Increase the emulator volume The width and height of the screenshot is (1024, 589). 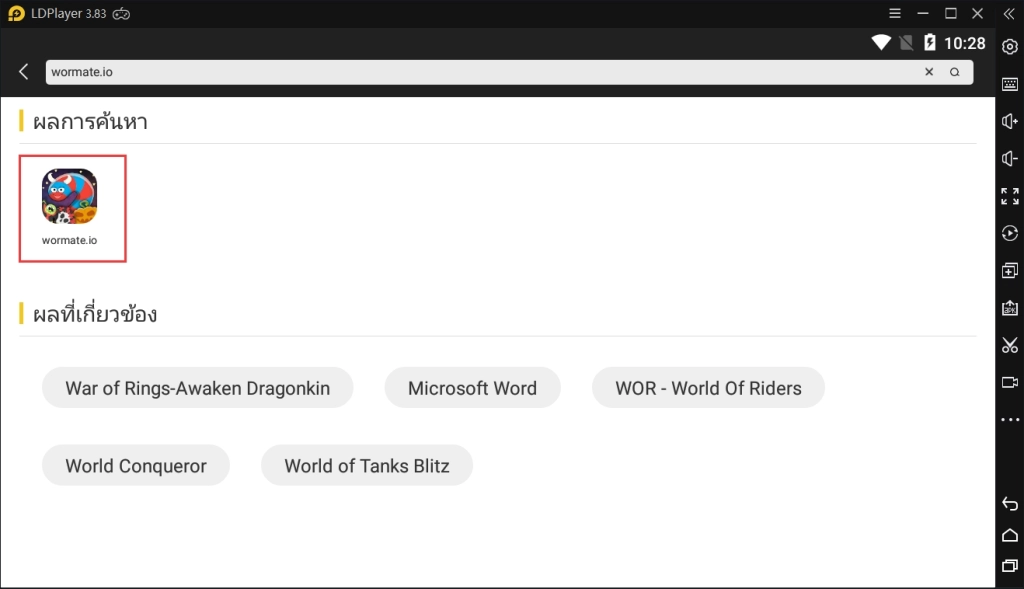coord(1009,121)
